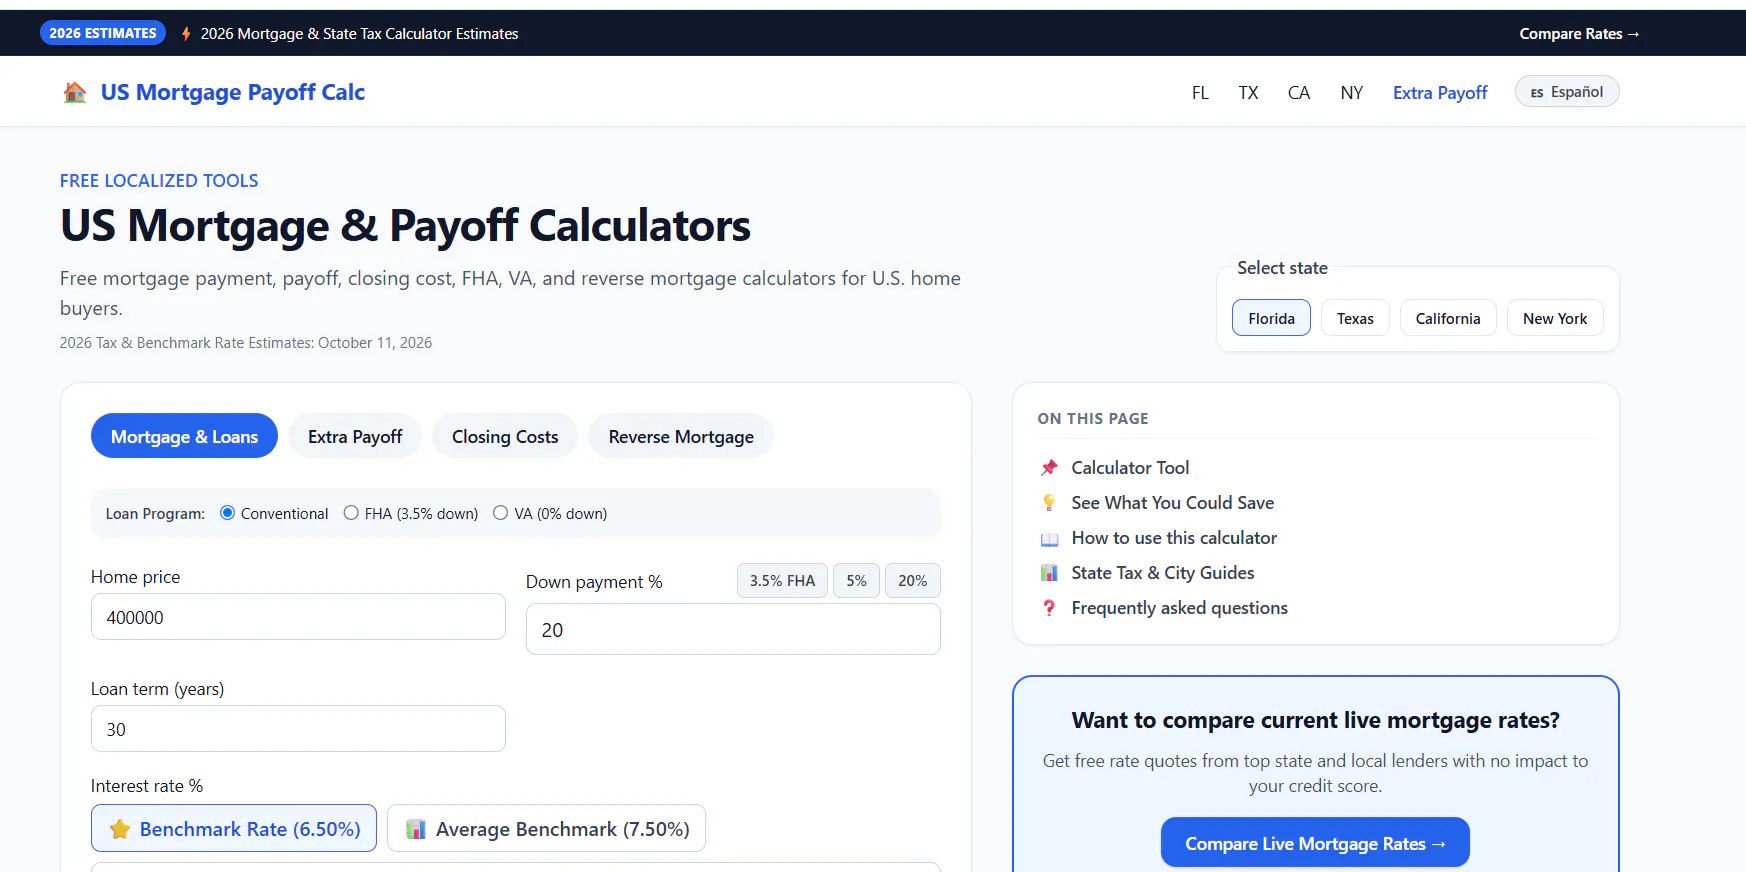Click the US Mortgage Payoff Calc site title
1746x872 pixels.
pos(232,92)
